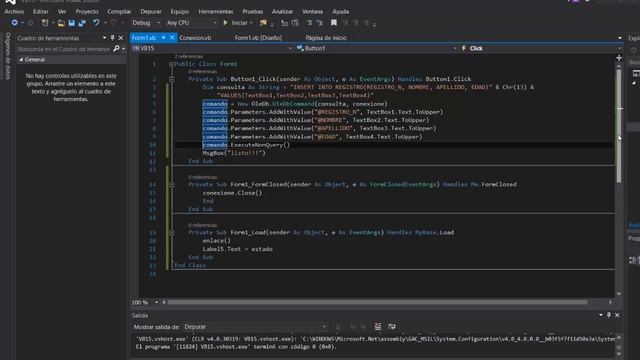Toggle auto-hide pin on Salida panel
The height and width of the screenshot is (360, 640).
pyautogui.click(x=609, y=315)
